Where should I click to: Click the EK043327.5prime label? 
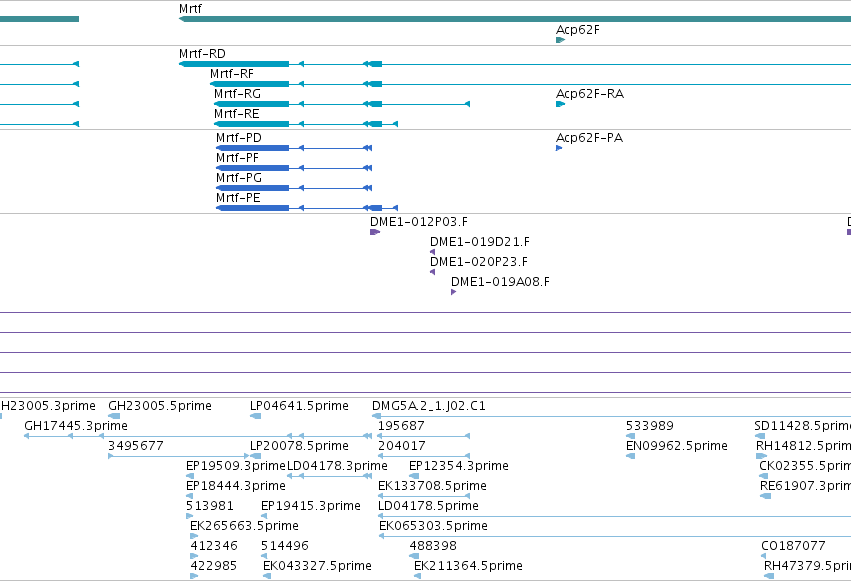317,566
